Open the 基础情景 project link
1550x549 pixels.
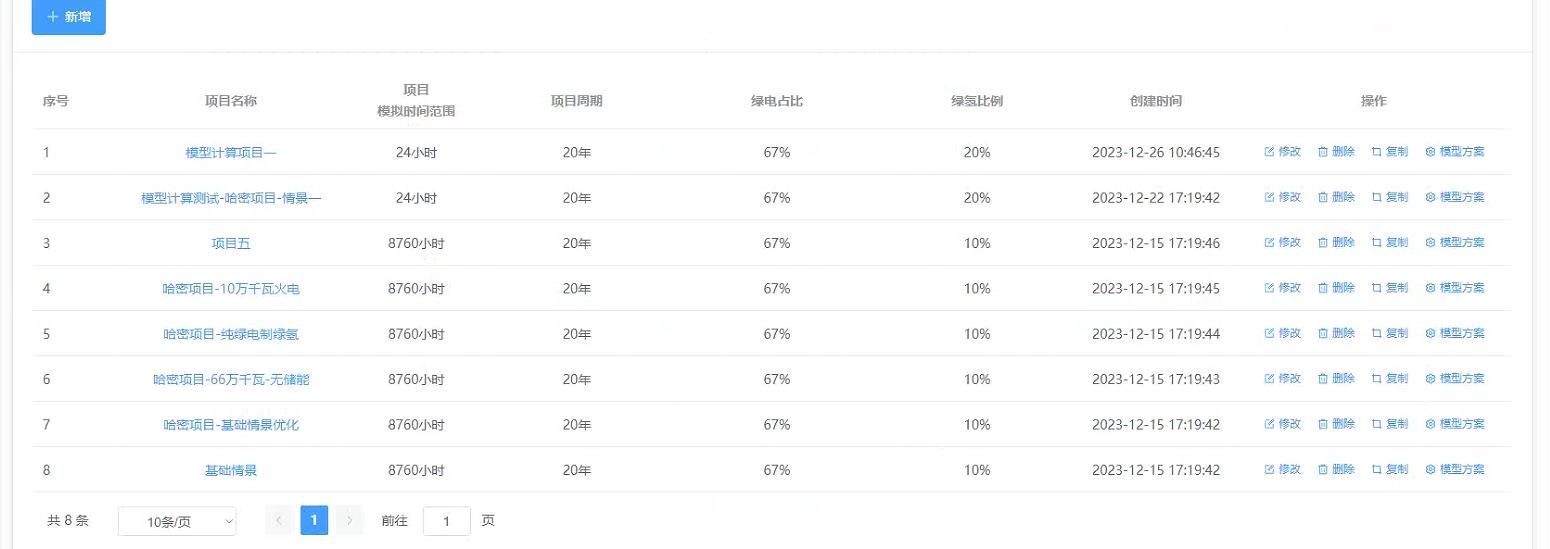click(x=231, y=470)
